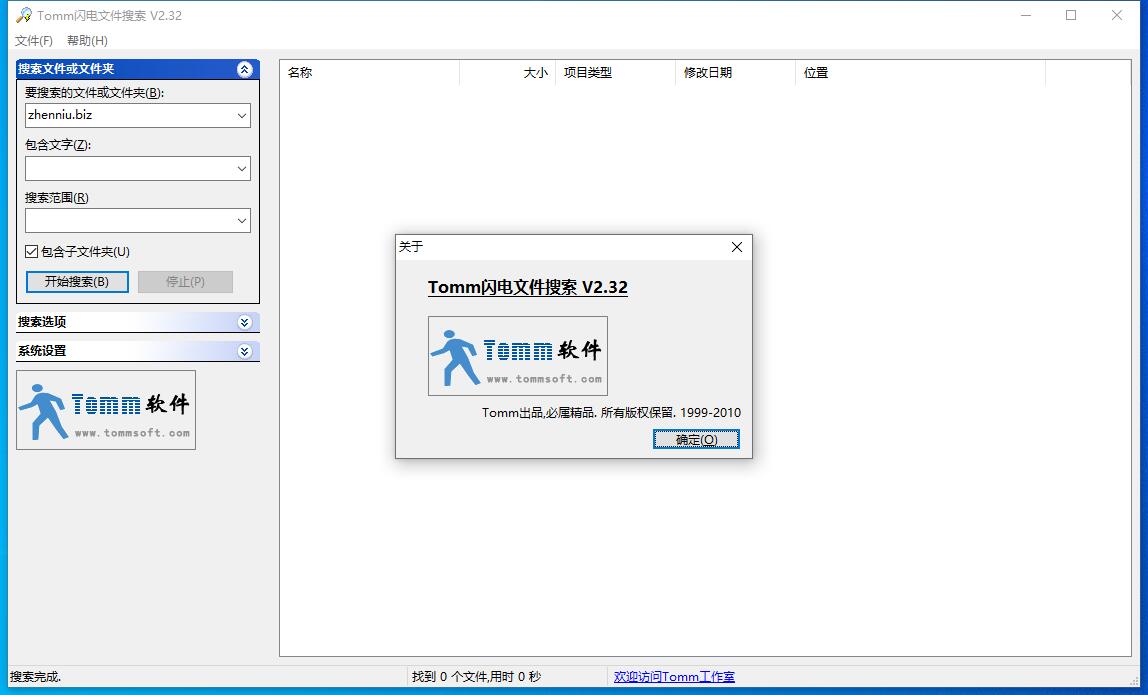Click the Tomm软件 logo in the left sidebar
The width and height of the screenshot is (1148, 695).
[106, 410]
